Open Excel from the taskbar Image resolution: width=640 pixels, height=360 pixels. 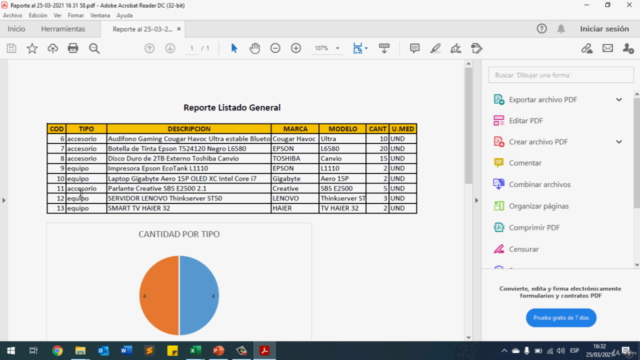pyautogui.click(x=195, y=351)
